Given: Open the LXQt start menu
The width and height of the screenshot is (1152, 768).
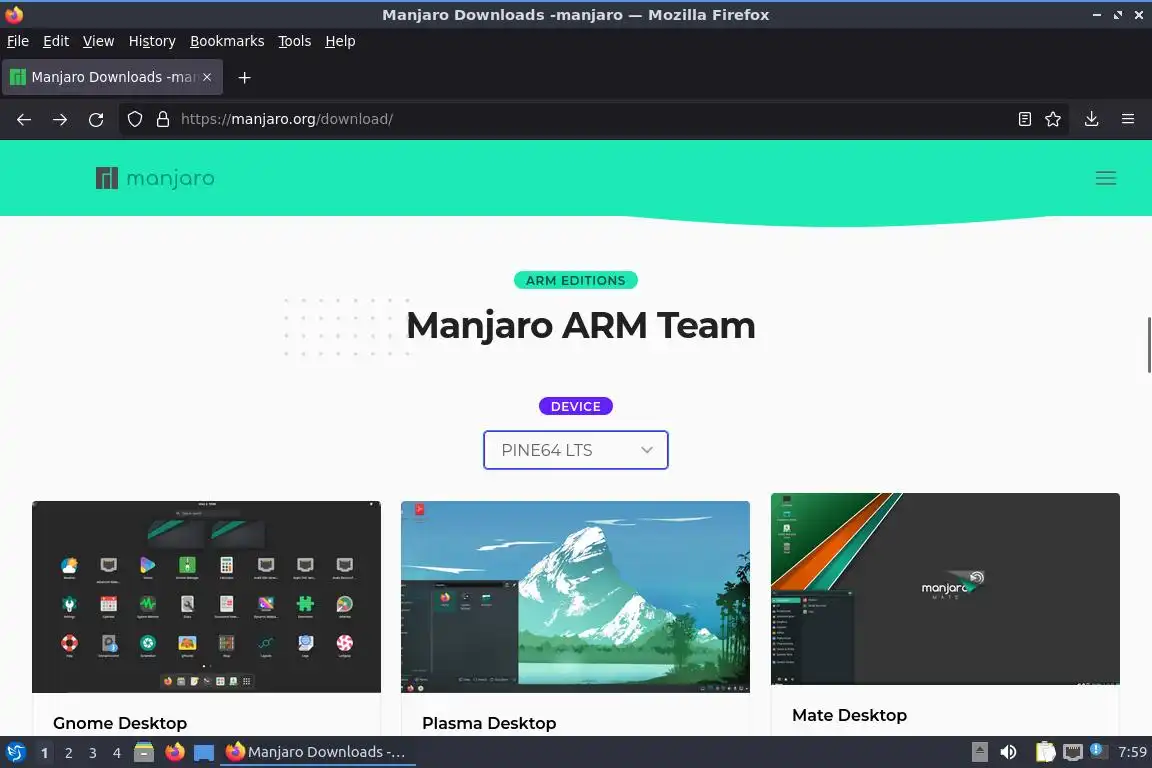Looking at the screenshot, I should click(x=15, y=752).
